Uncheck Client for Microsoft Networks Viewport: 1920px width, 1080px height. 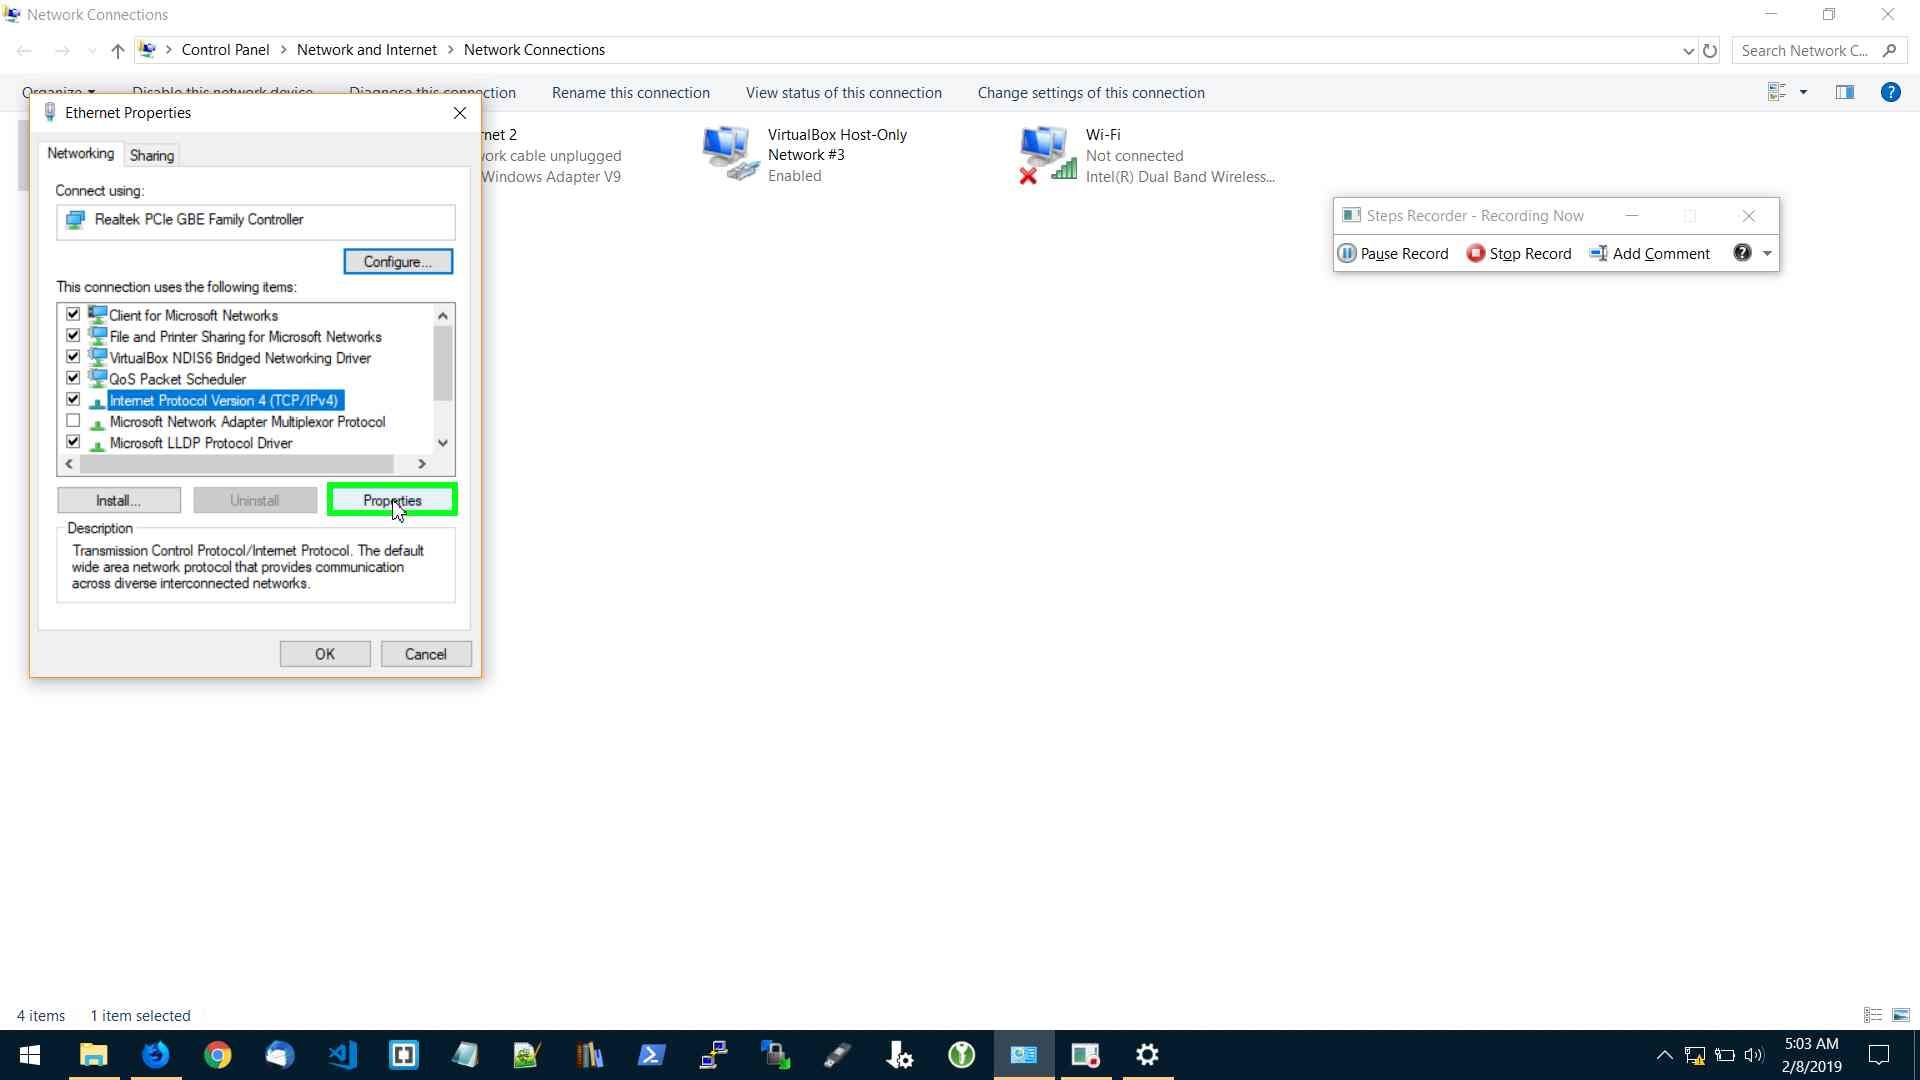point(73,315)
